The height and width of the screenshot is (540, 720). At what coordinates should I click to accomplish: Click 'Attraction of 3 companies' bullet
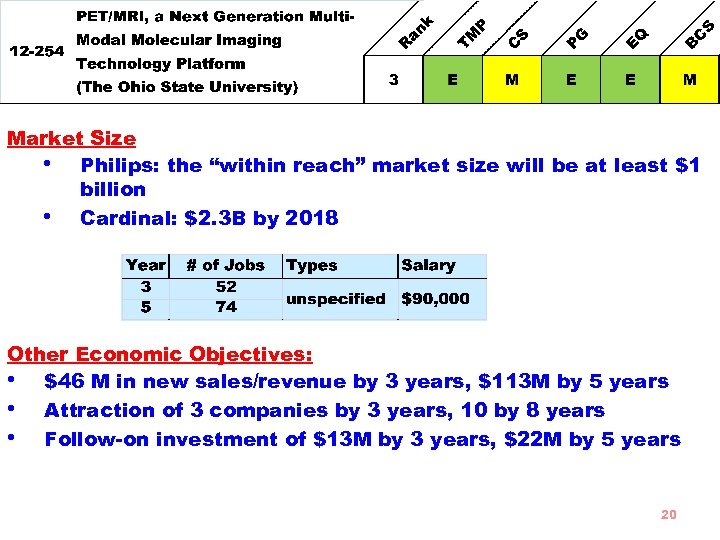point(324,410)
